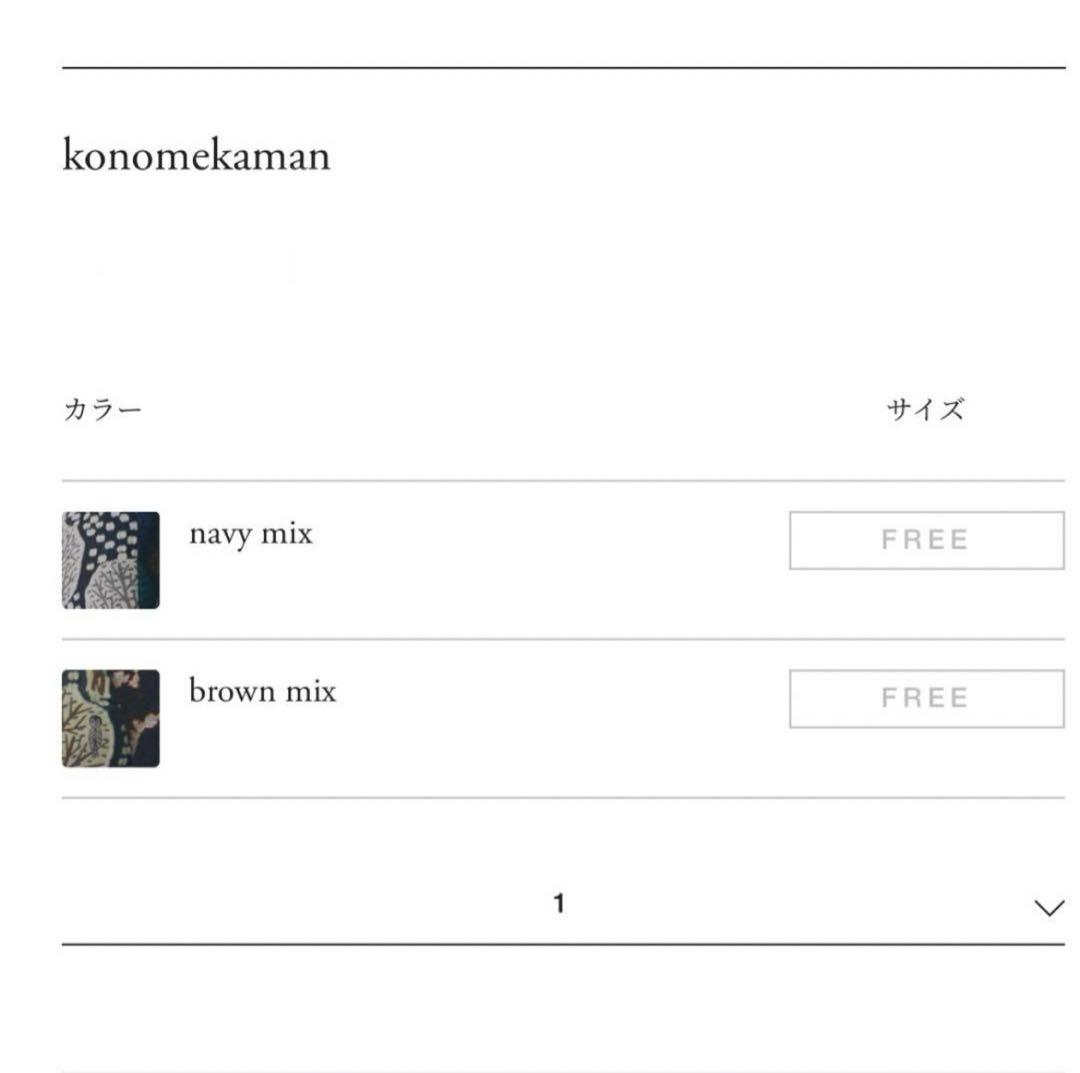This screenshot has height=1073, width=1080.
Task: Click the FREE size button for navy mix
Action: tap(924, 539)
